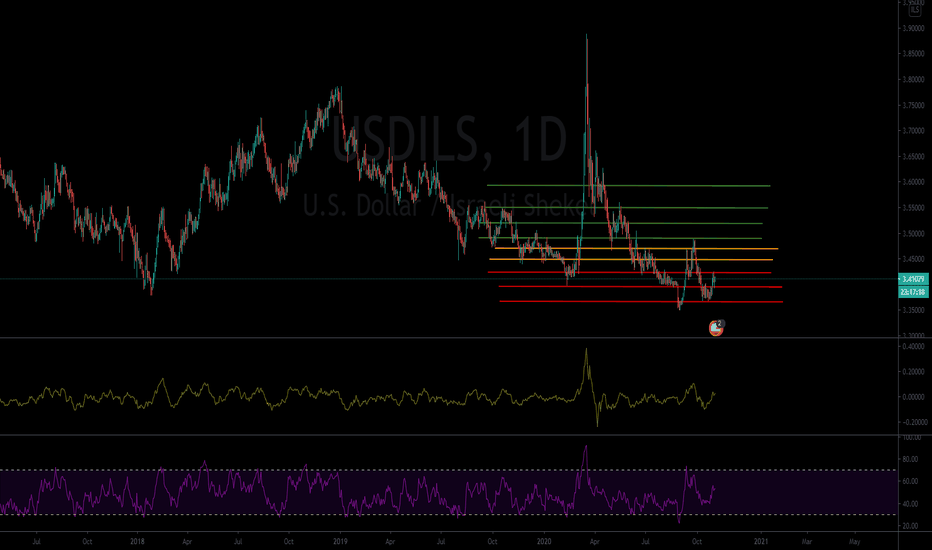The image size is (932, 550).
Task: Click the current price label 3.41079
Action: pos(913,279)
